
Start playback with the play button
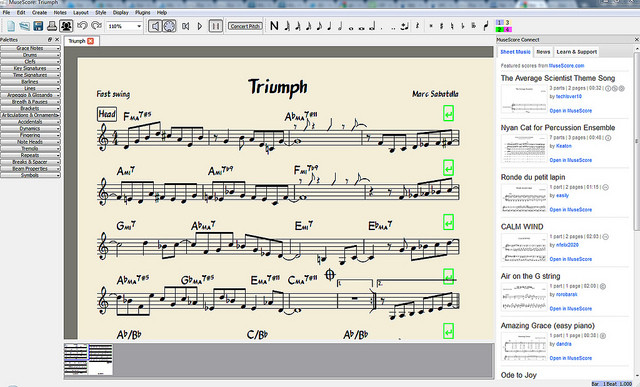tap(200, 26)
